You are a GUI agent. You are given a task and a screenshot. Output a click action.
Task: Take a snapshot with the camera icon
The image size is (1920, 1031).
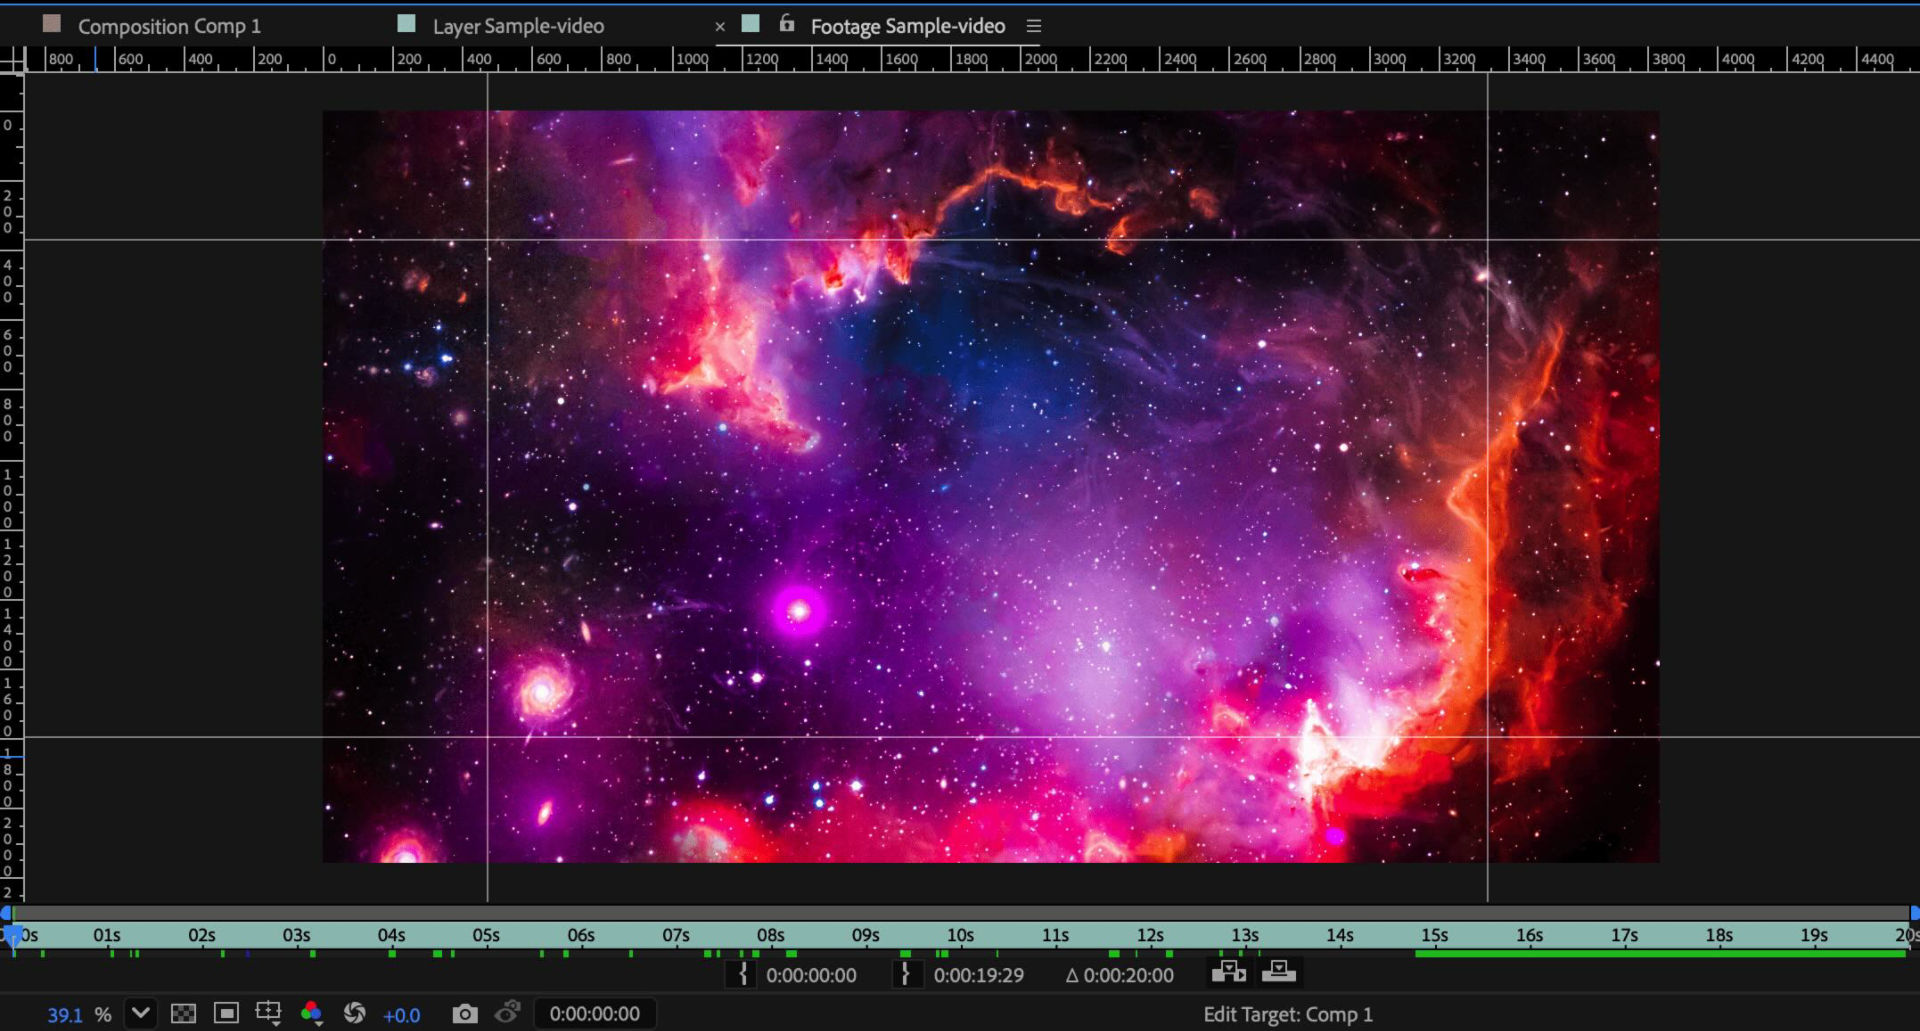coord(466,1013)
